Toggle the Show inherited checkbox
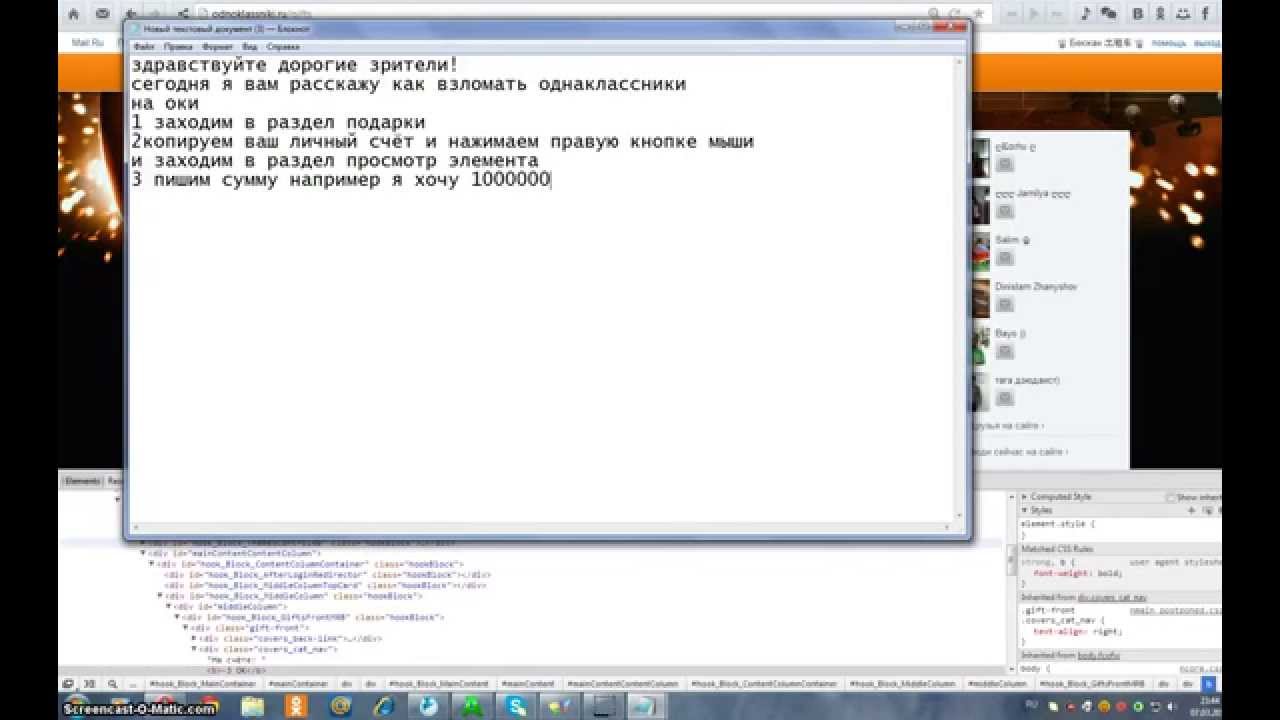Image resolution: width=1280 pixels, height=720 pixels. point(1170,497)
